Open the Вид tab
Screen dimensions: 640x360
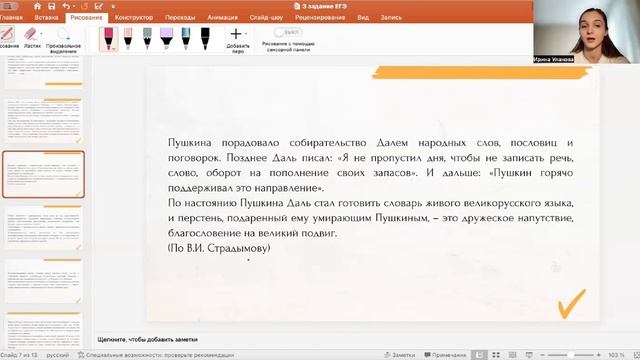tap(363, 18)
